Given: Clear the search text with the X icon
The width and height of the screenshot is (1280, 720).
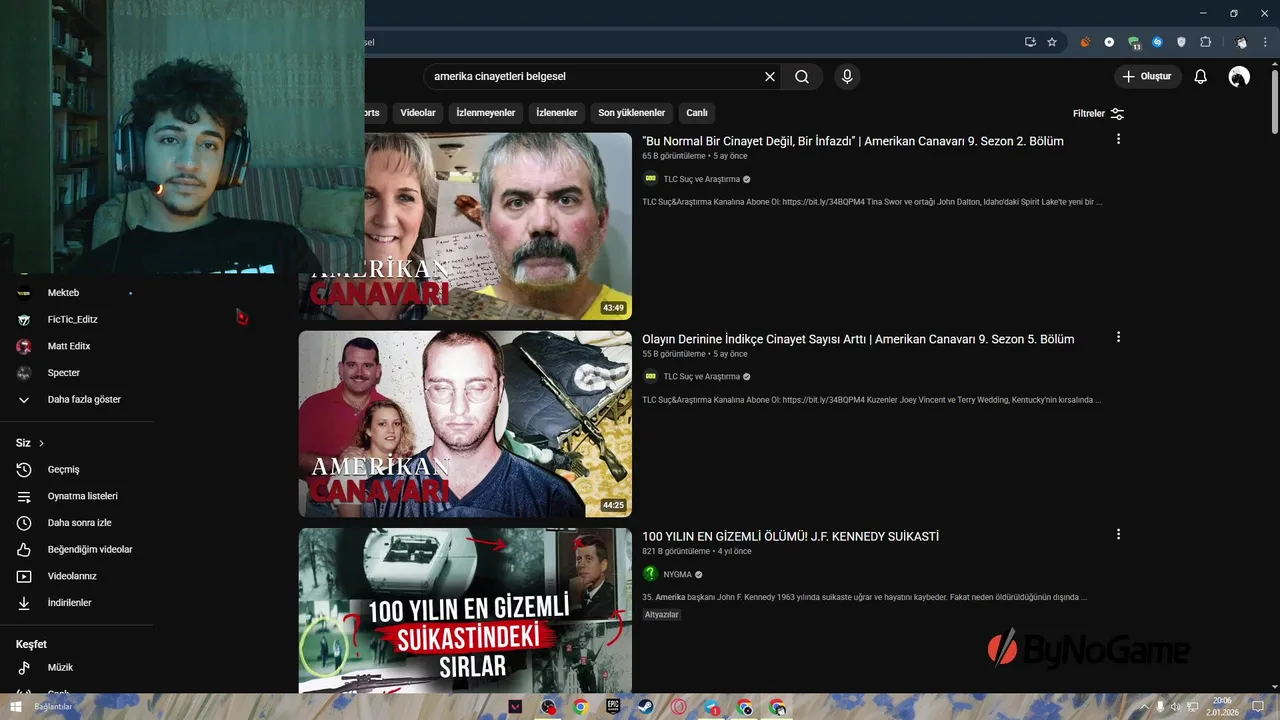Looking at the screenshot, I should pyautogui.click(x=770, y=77).
